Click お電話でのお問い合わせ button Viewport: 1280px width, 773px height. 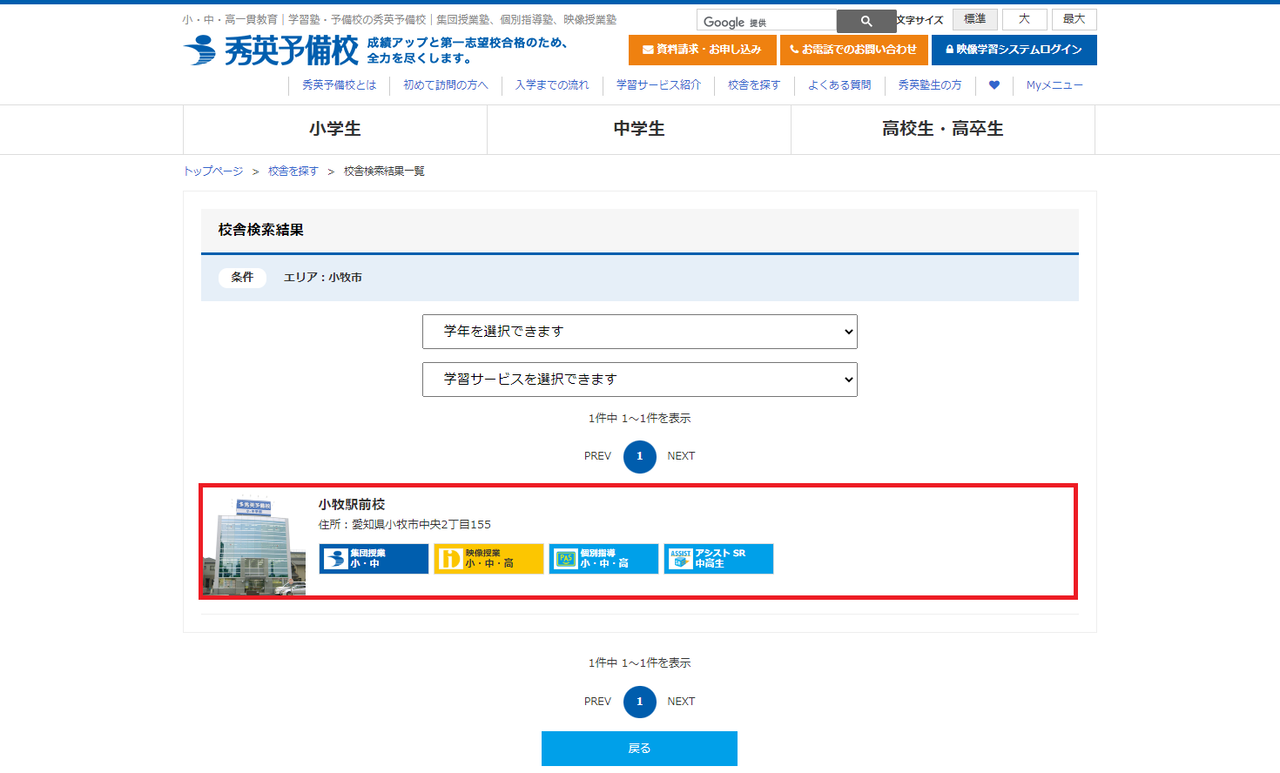(854, 50)
